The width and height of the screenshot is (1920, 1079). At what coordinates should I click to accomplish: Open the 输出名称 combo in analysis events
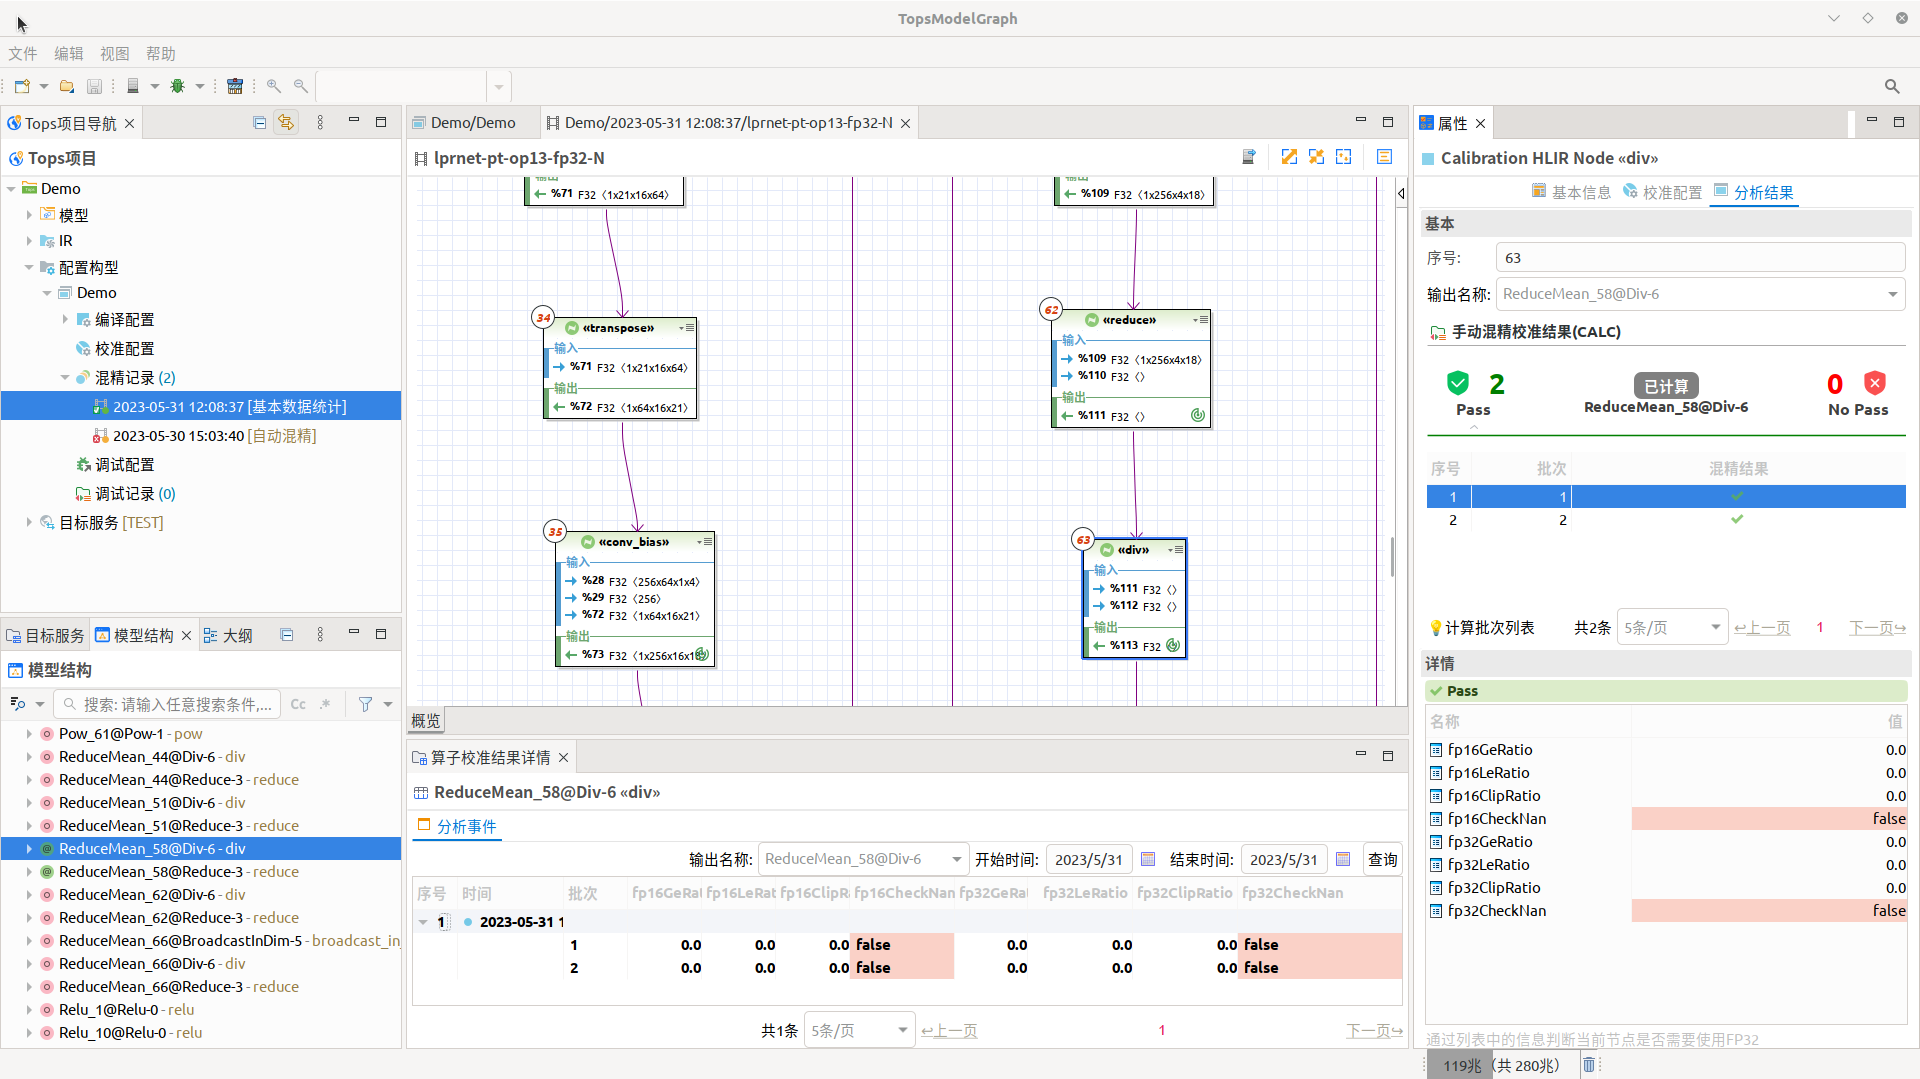[956, 859]
